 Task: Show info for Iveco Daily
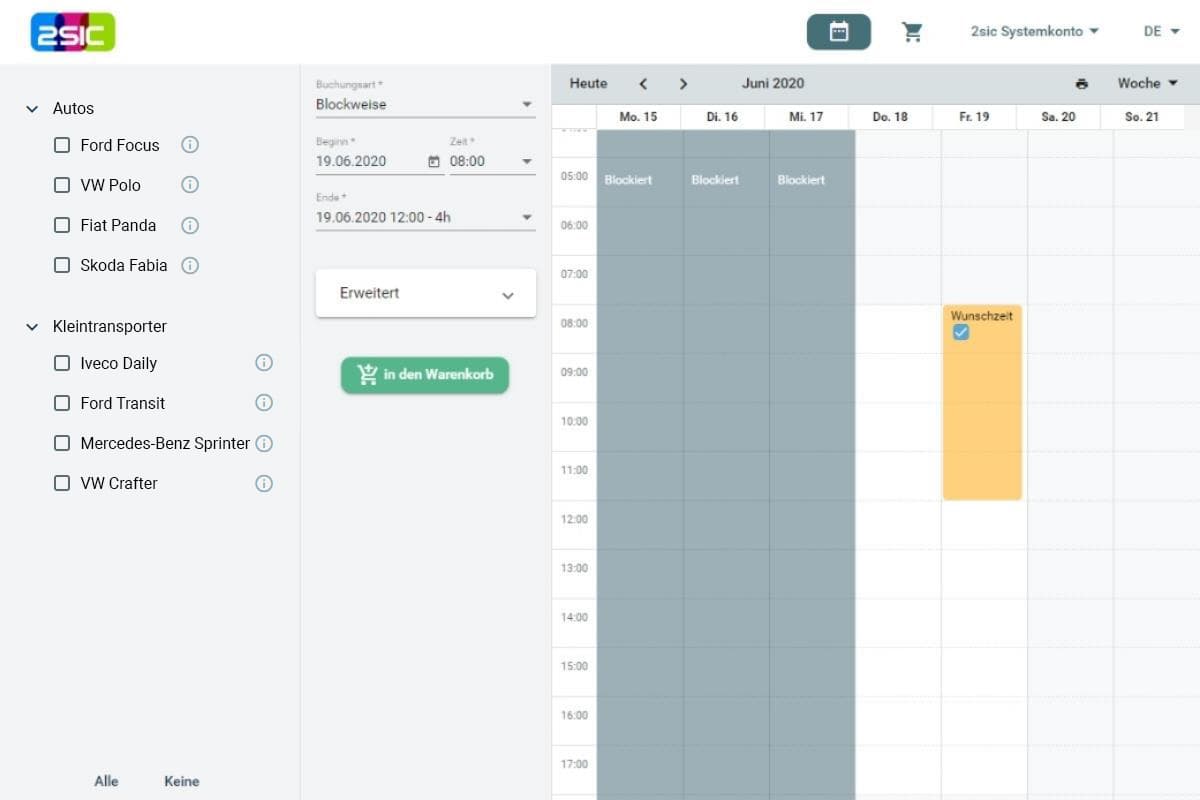click(x=264, y=363)
